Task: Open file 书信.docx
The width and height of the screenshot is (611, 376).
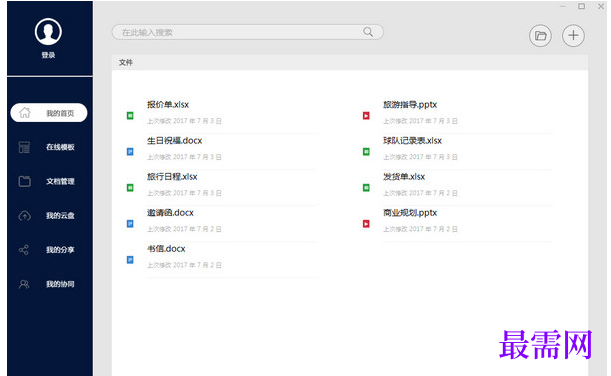Action: tap(166, 249)
